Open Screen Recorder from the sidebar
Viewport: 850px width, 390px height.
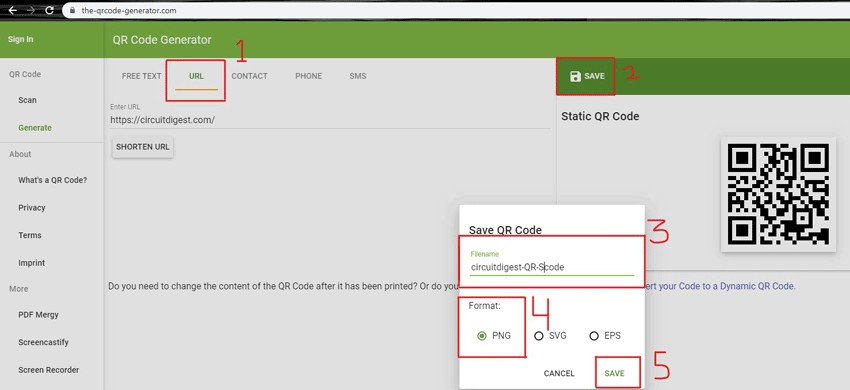coord(49,370)
